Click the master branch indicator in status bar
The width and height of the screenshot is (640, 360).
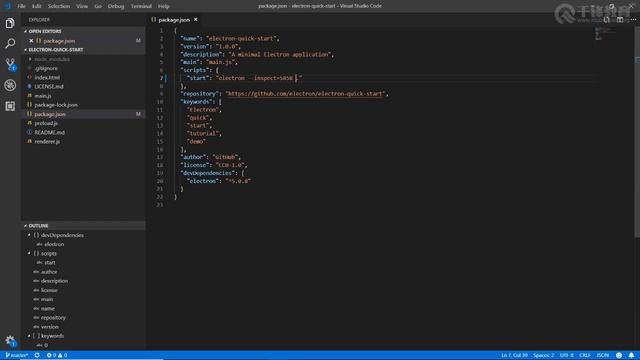(17, 356)
